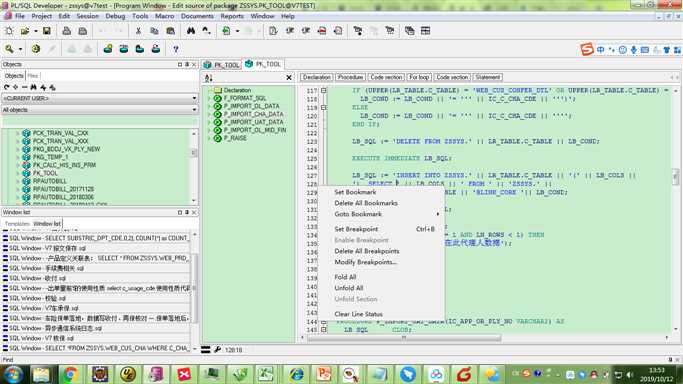Open the Goto Bookmark submenu
Screen dimensions: 683x384
[381, 214]
